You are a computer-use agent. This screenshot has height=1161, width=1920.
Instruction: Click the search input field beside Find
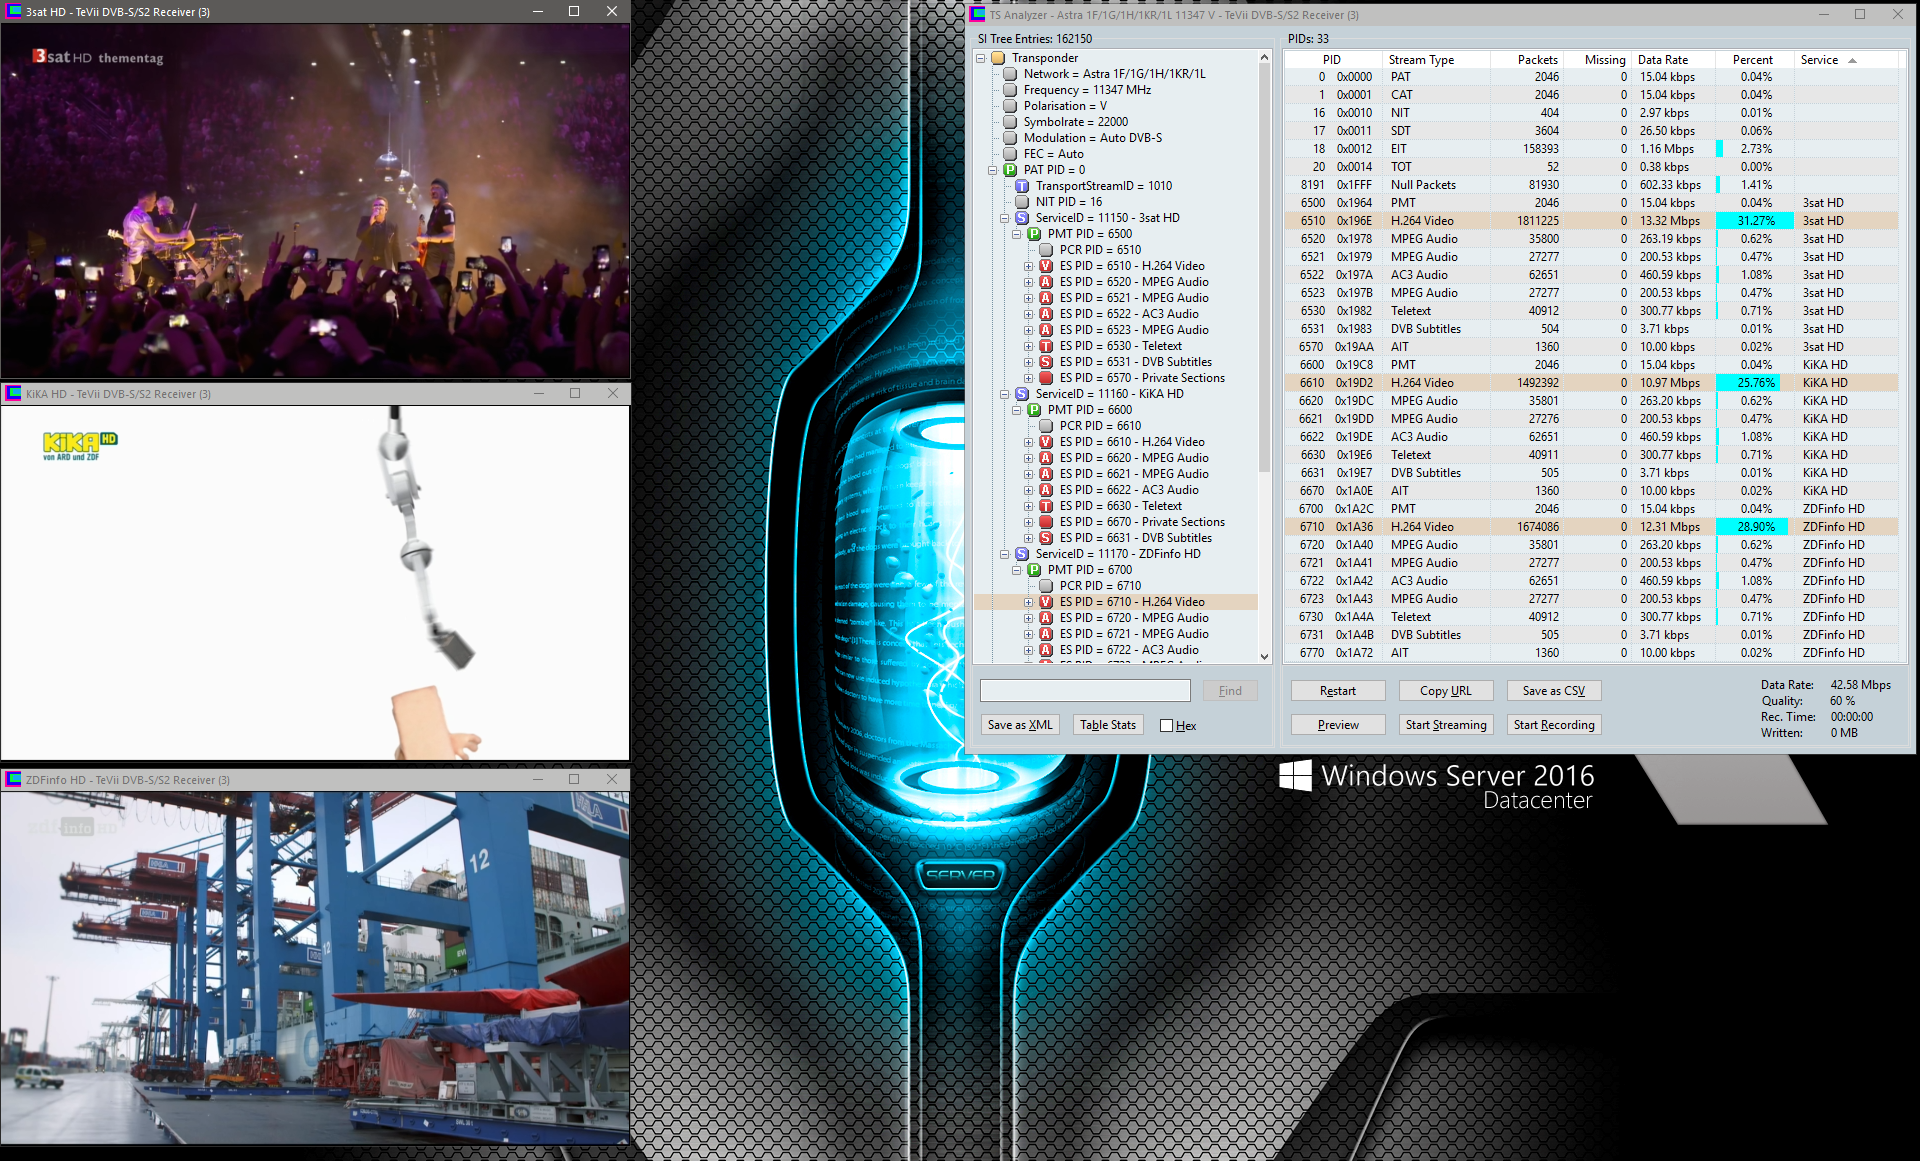point(1085,691)
